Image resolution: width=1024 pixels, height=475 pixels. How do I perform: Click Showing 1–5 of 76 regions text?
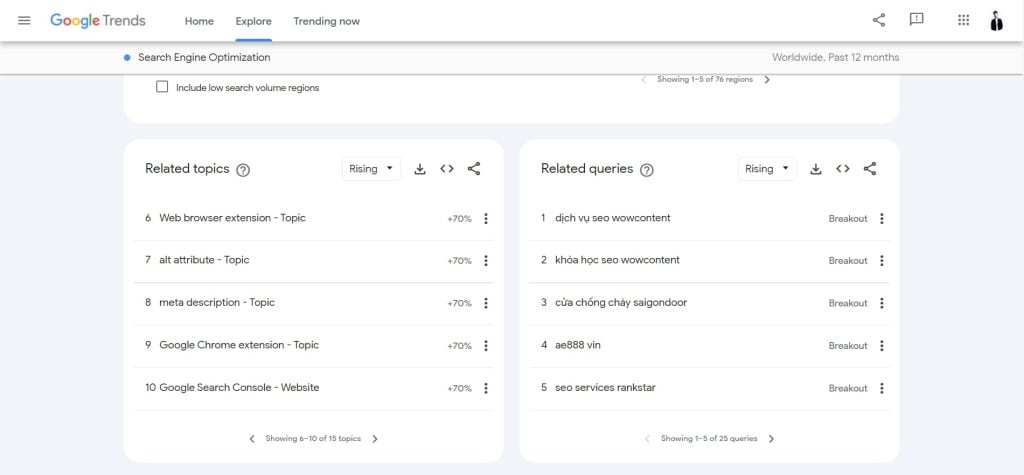click(705, 80)
